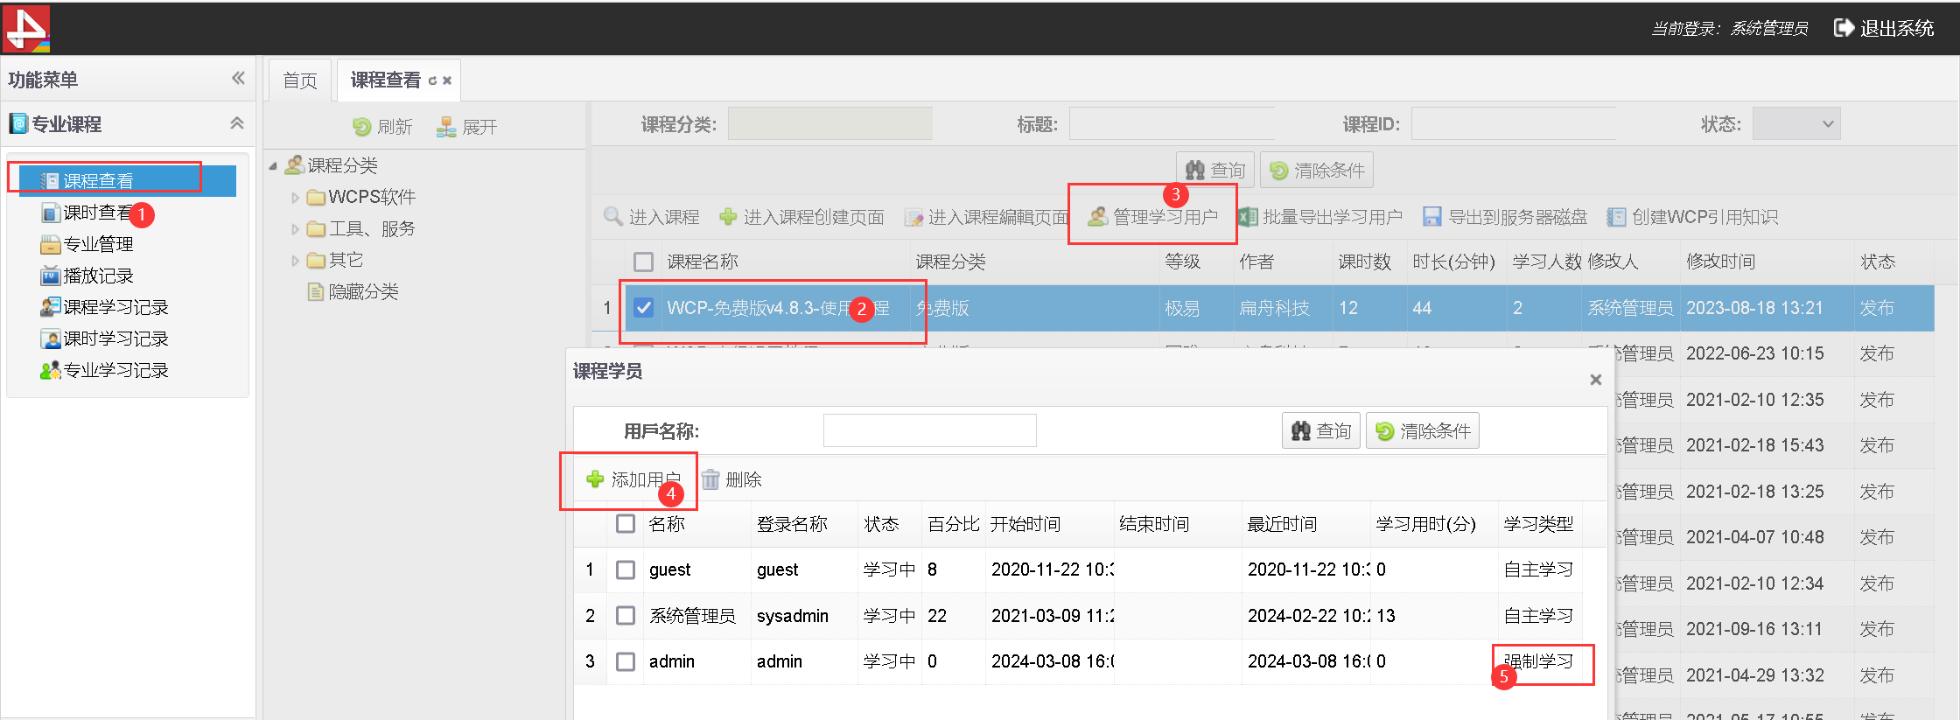Switch to the 课程查看 tab

(385, 80)
